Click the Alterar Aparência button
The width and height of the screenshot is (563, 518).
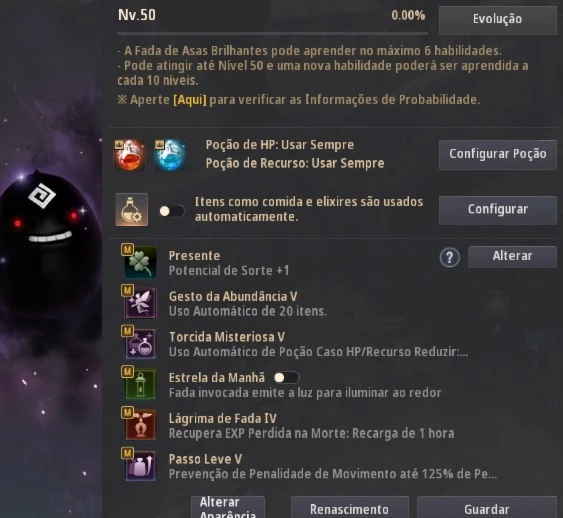228,508
